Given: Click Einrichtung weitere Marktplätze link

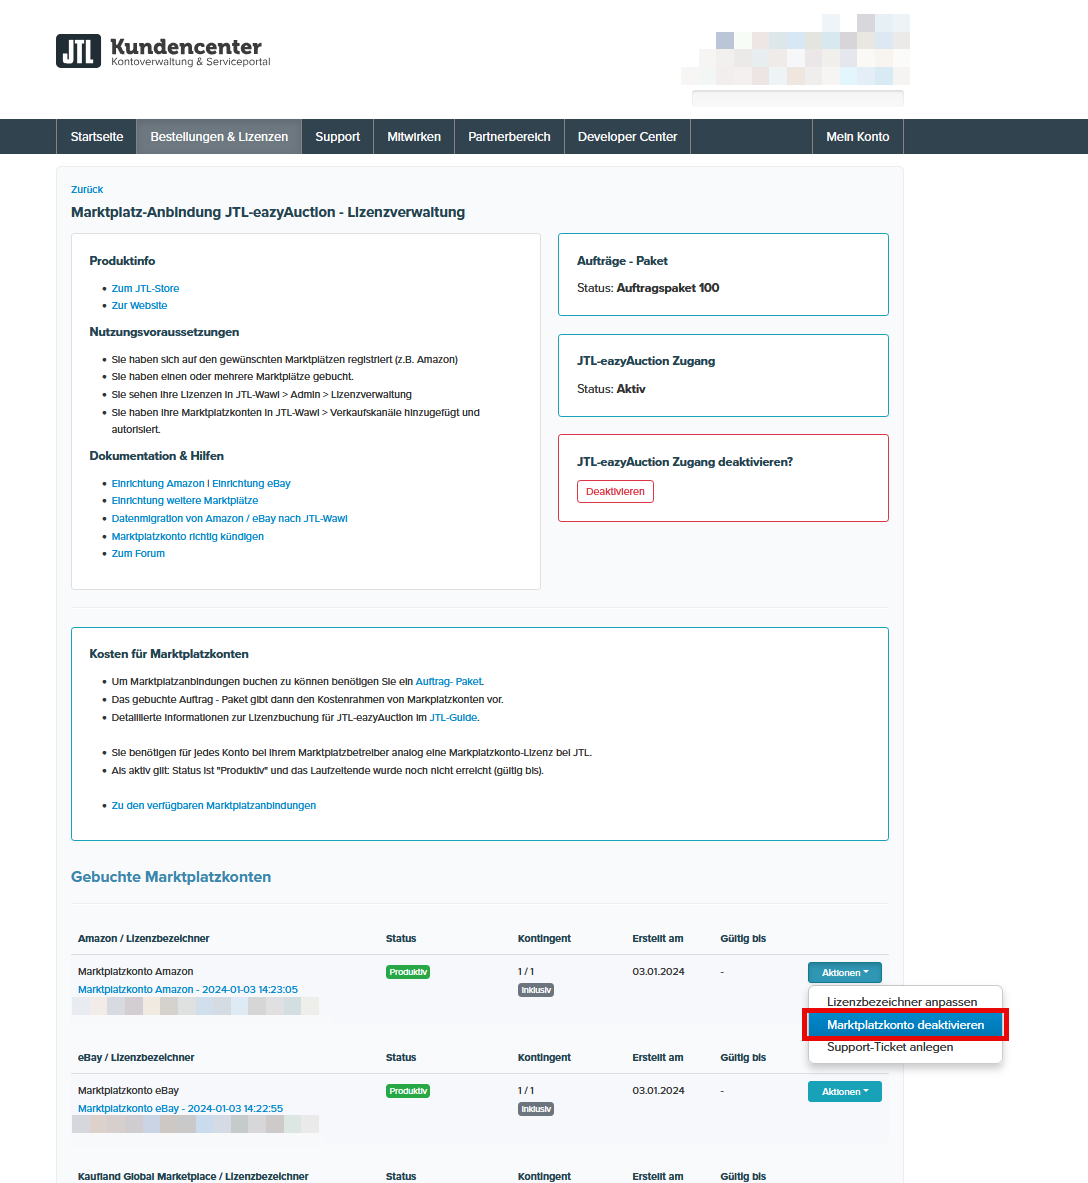Looking at the screenshot, I should pos(185,500).
